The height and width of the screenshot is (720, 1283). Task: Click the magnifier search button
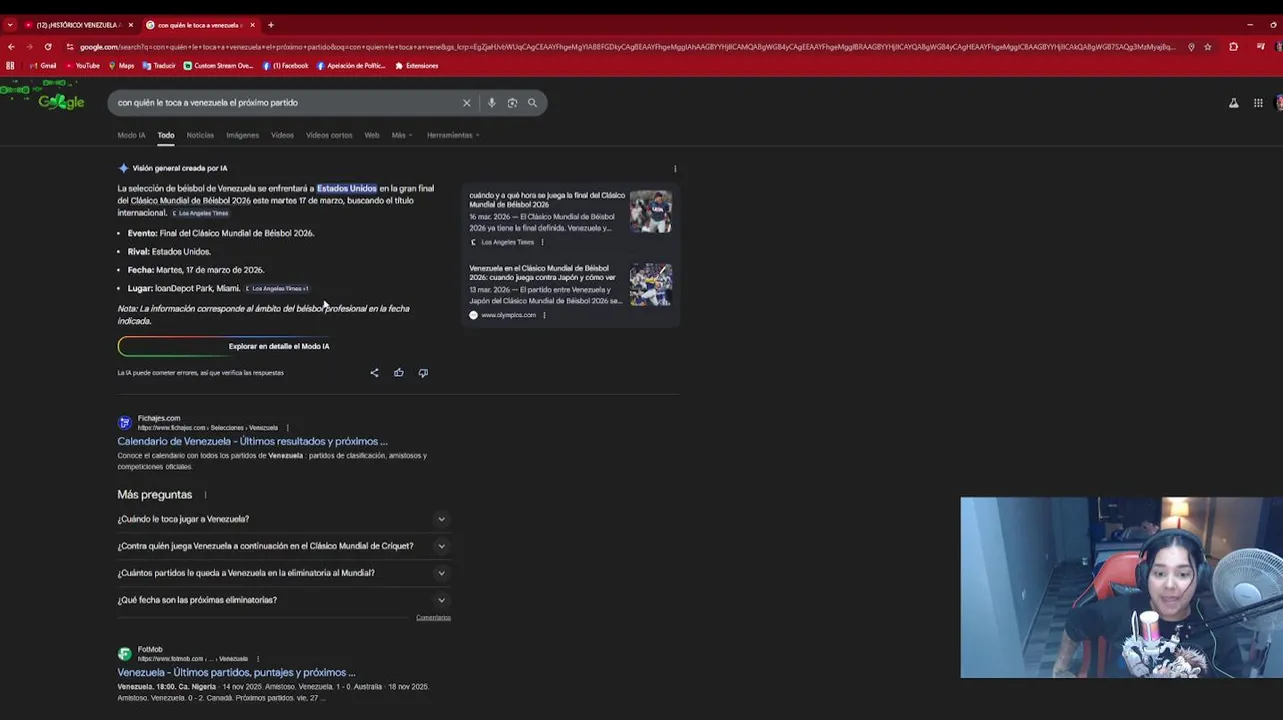point(532,103)
